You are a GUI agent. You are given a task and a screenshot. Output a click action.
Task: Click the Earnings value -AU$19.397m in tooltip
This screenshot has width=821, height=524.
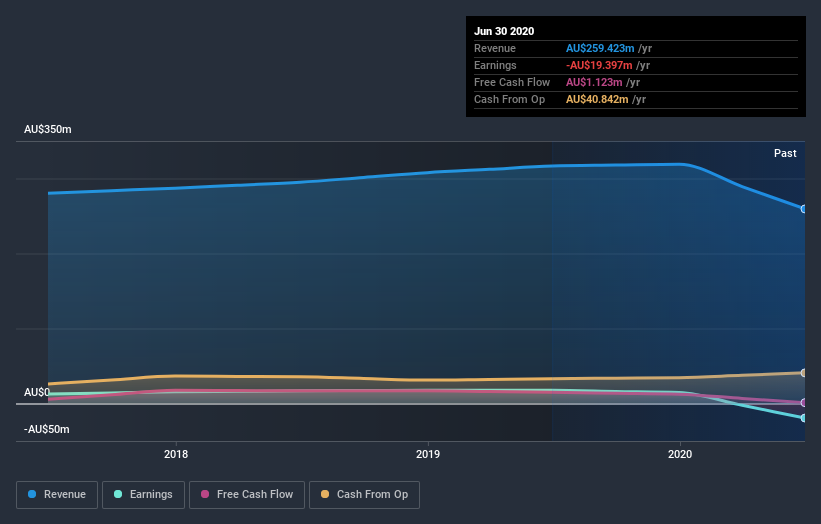click(599, 65)
